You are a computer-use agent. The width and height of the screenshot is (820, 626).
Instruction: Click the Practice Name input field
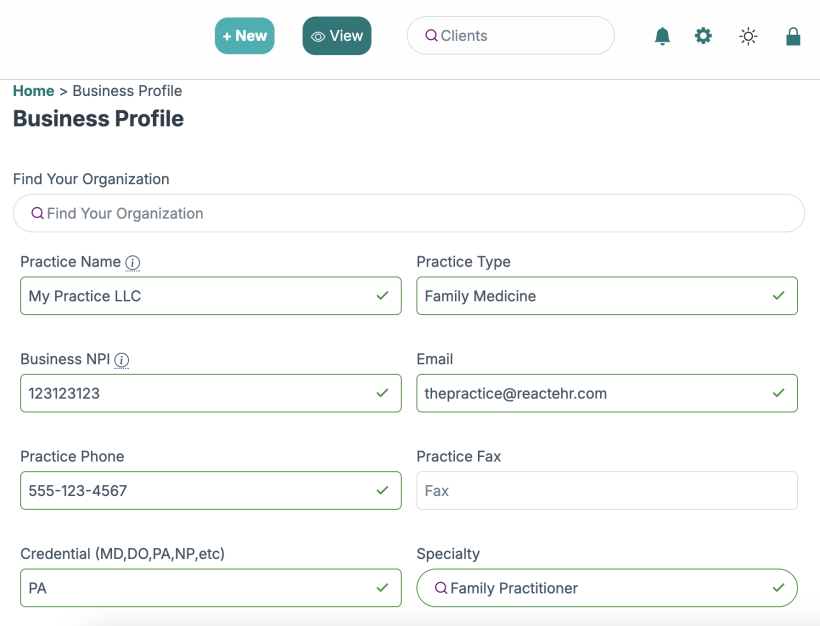pos(200,296)
